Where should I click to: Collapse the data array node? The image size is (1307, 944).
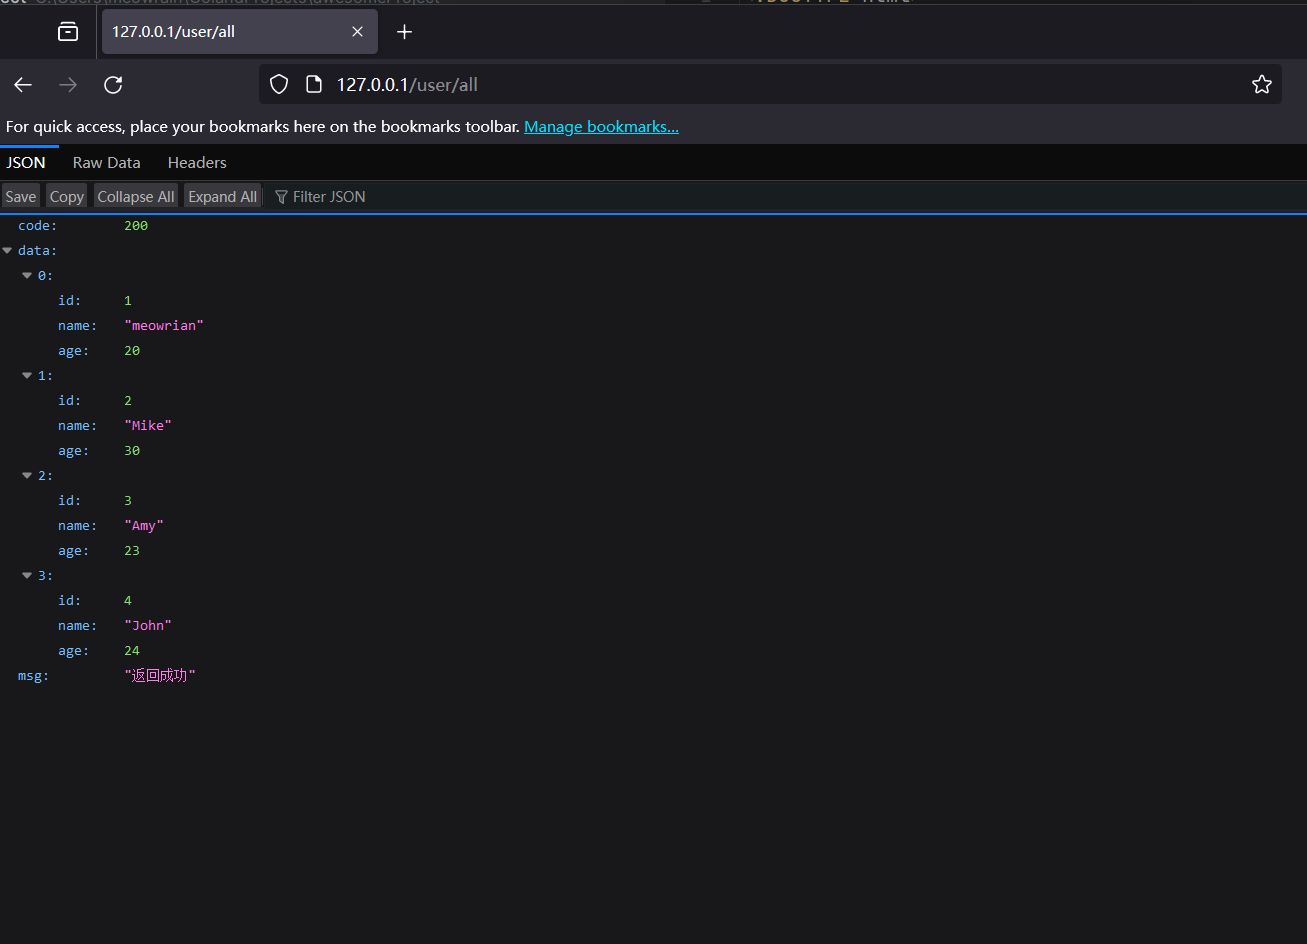coord(8,251)
